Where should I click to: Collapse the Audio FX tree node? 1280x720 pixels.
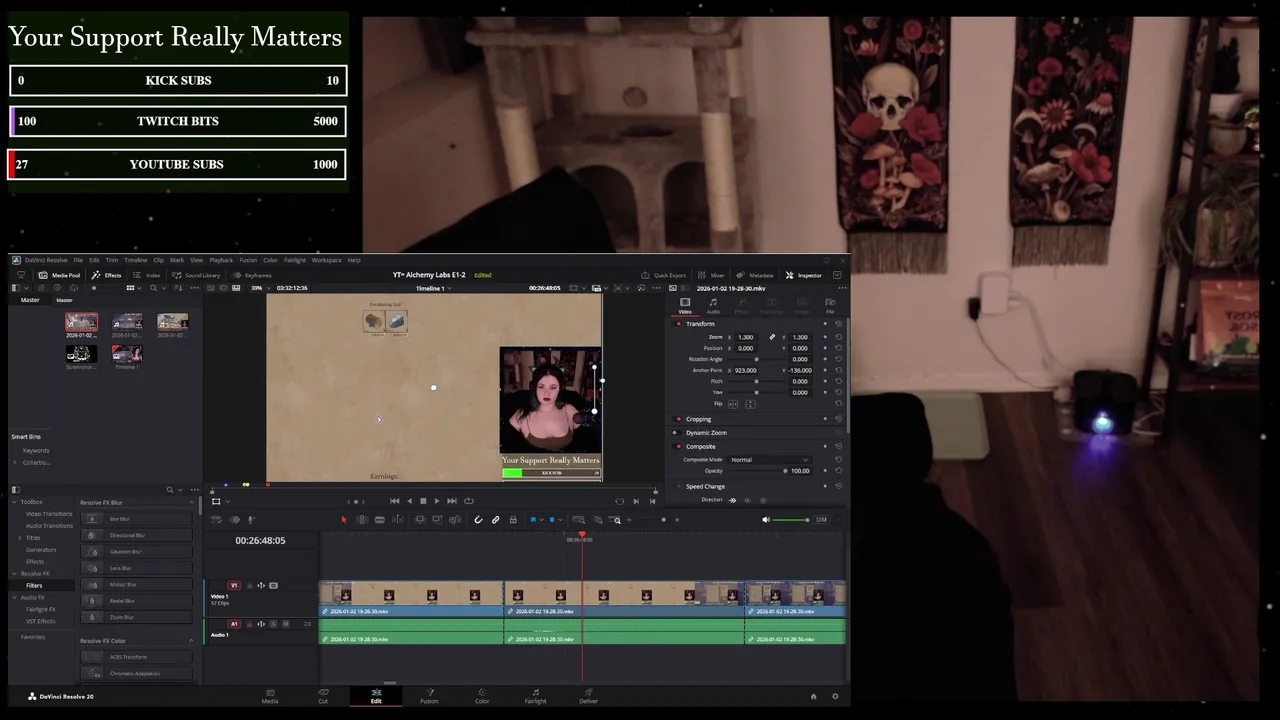click(x=16, y=597)
